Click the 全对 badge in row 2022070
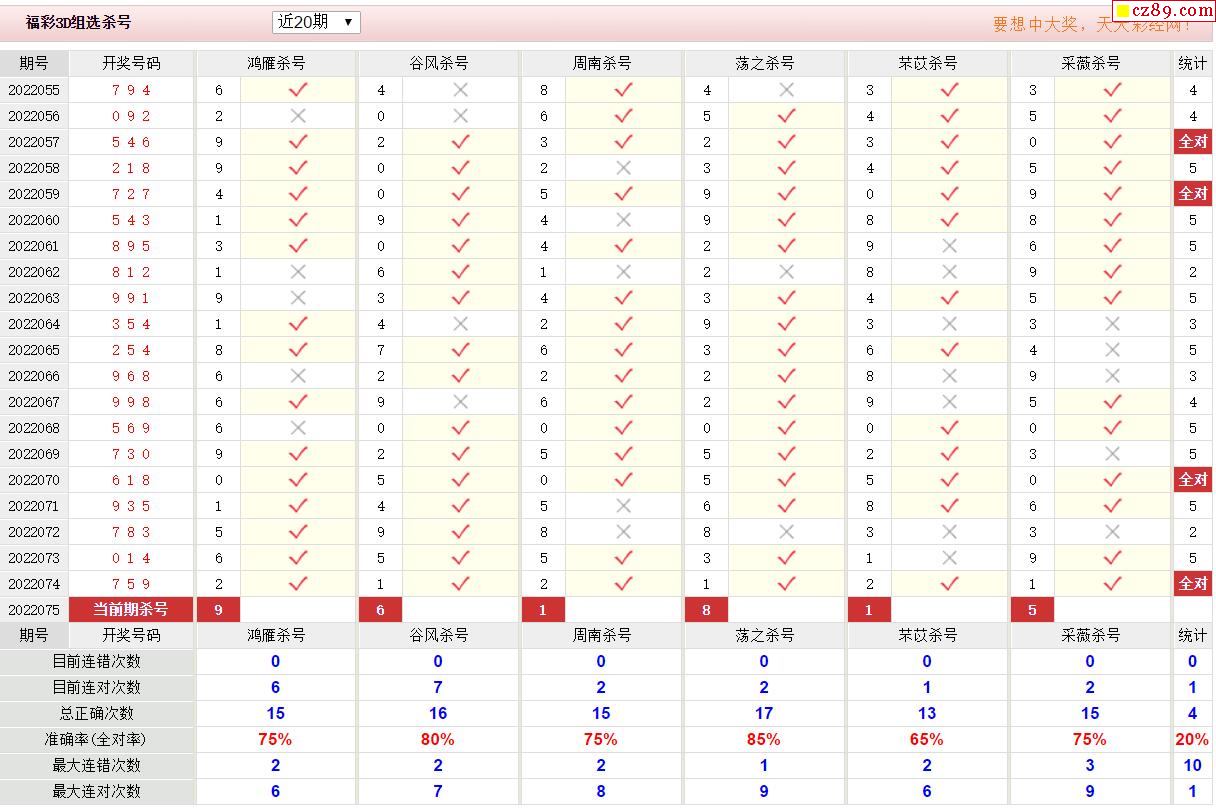Screen dimensions: 1216x810 click(x=1193, y=480)
